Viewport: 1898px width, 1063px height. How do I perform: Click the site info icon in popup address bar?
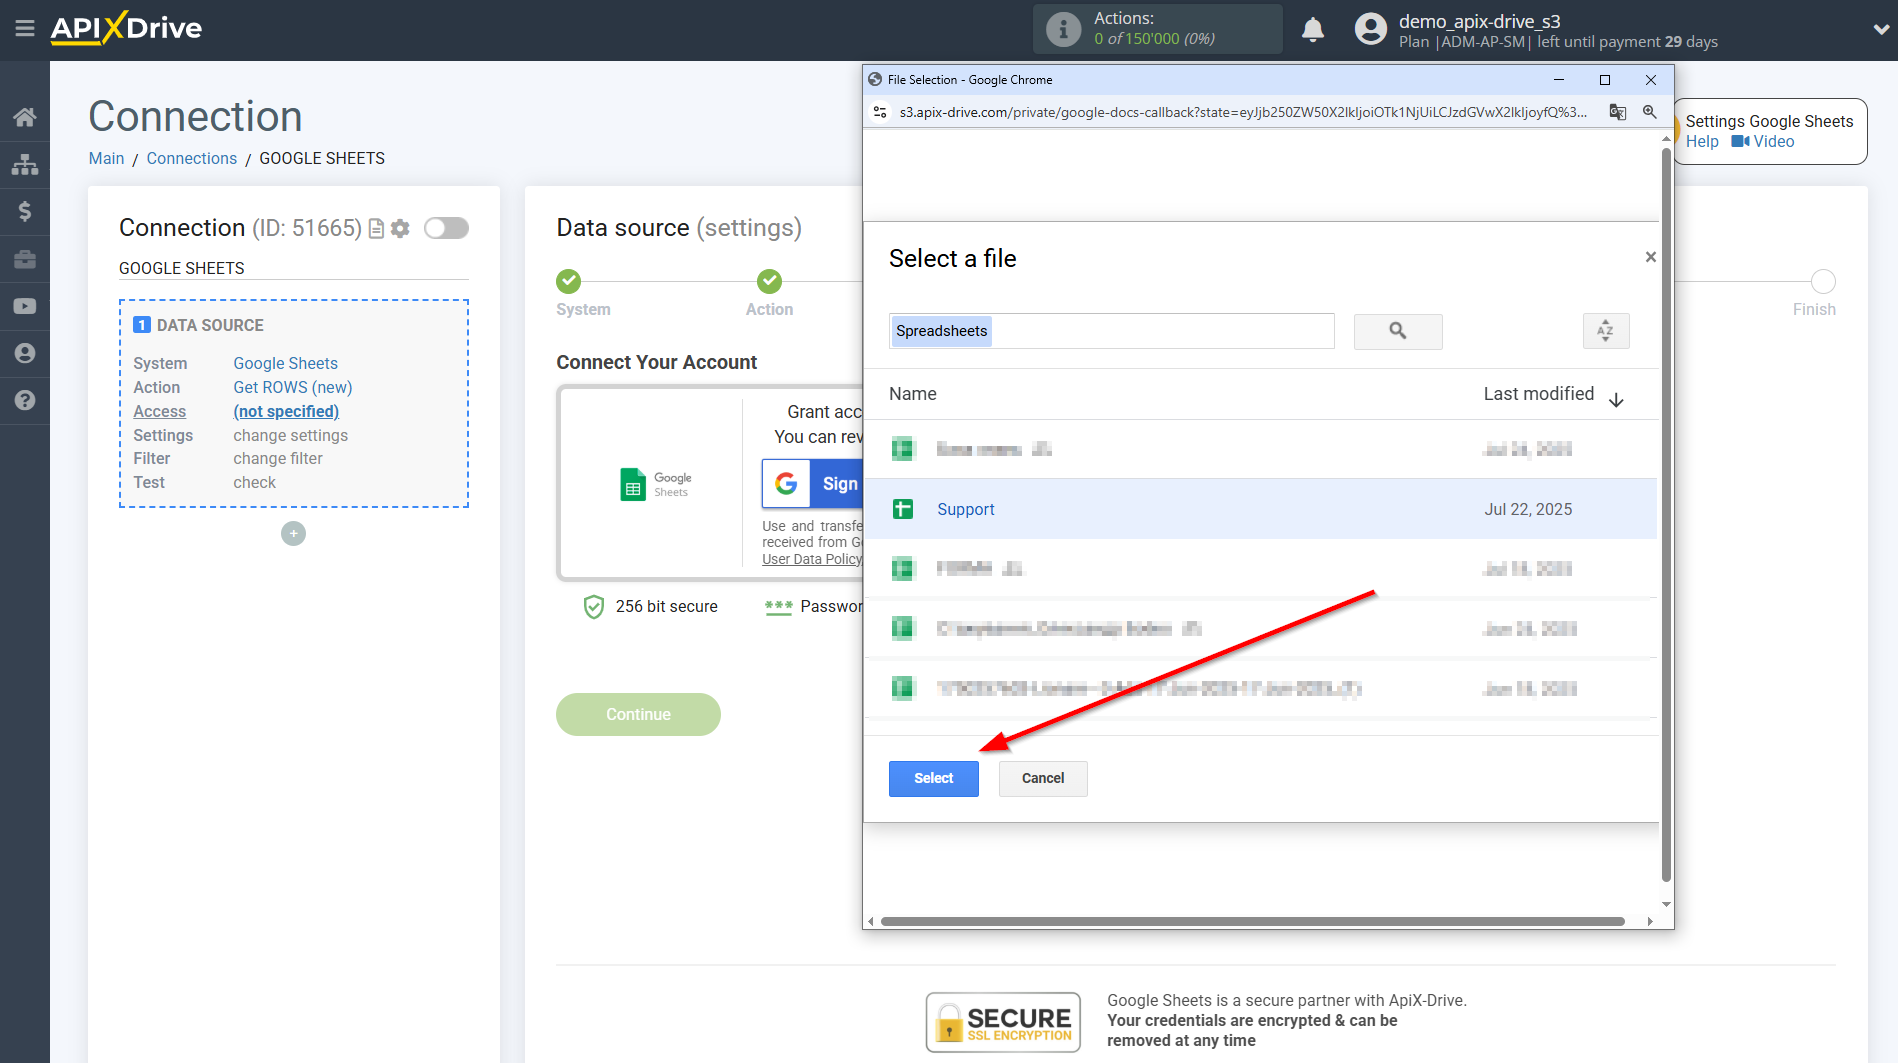tap(880, 112)
